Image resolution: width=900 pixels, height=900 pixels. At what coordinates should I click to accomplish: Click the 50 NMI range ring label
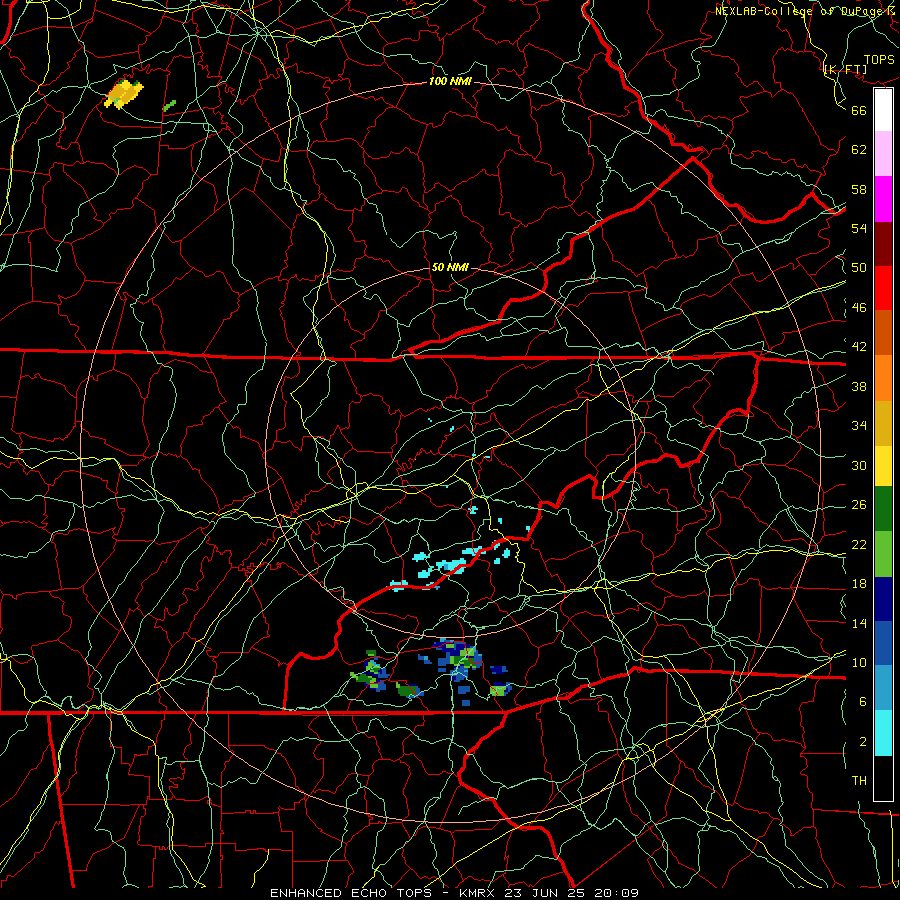[449, 267]
